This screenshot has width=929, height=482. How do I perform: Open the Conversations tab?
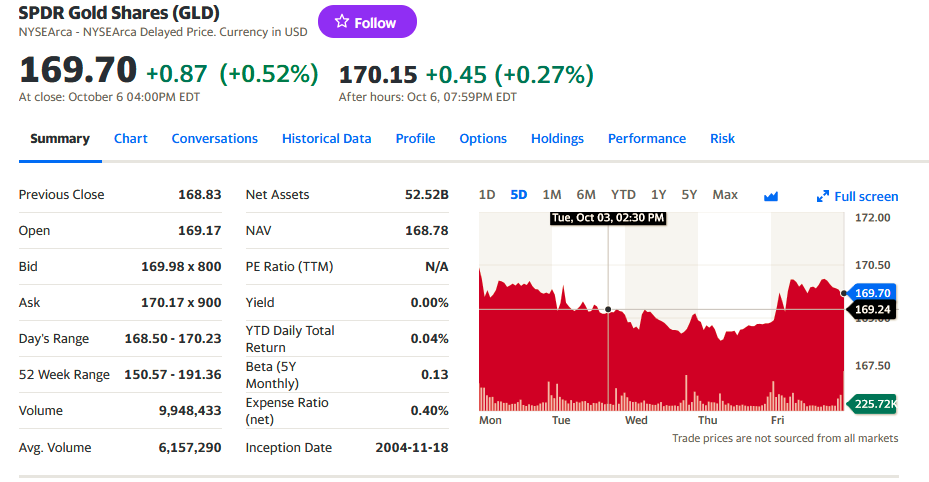pyautogui.click(x=214, y=139)
